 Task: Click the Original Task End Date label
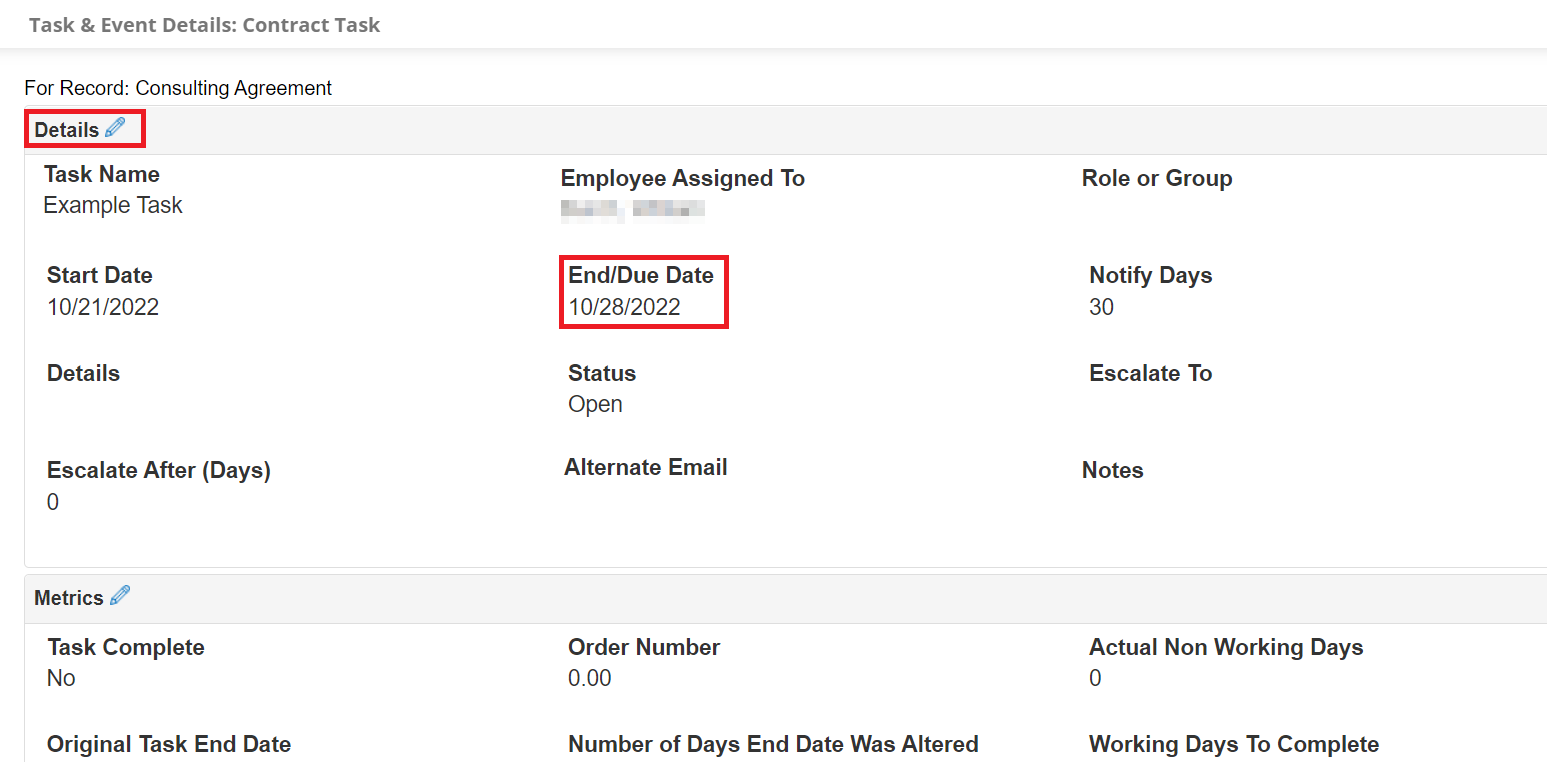click(169, 744)
